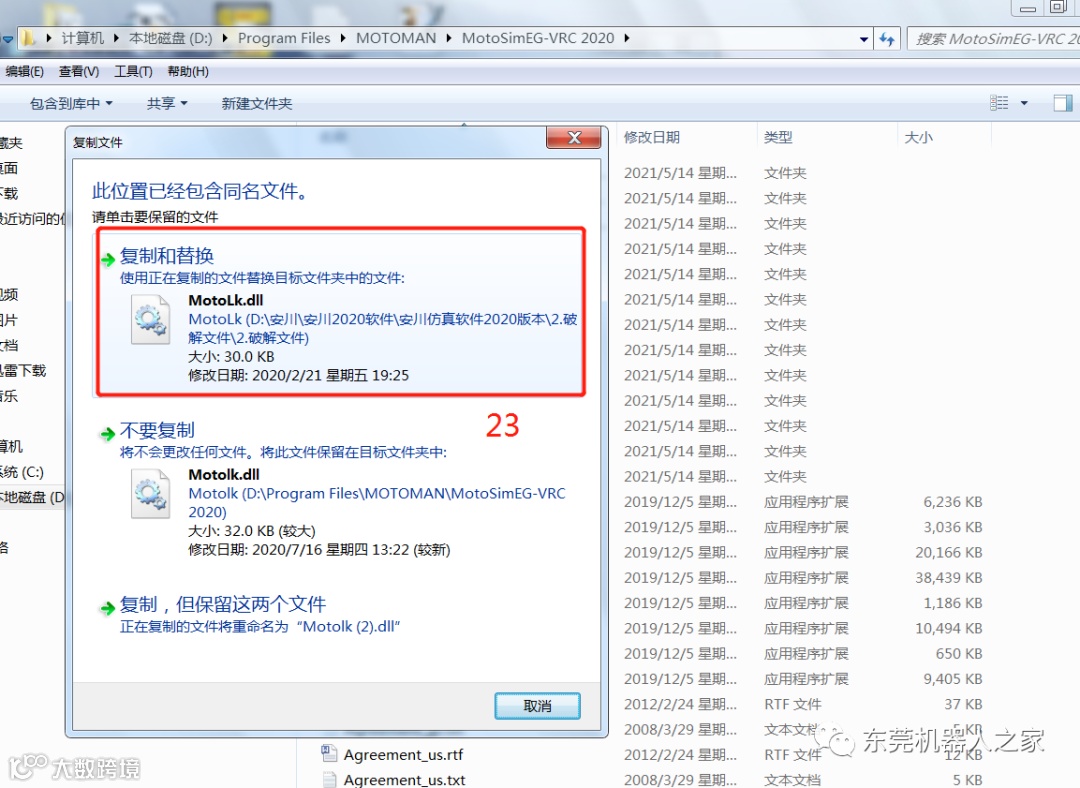Click keep both files (复制，但保留这两个文件) link

(x=222, y=605)
